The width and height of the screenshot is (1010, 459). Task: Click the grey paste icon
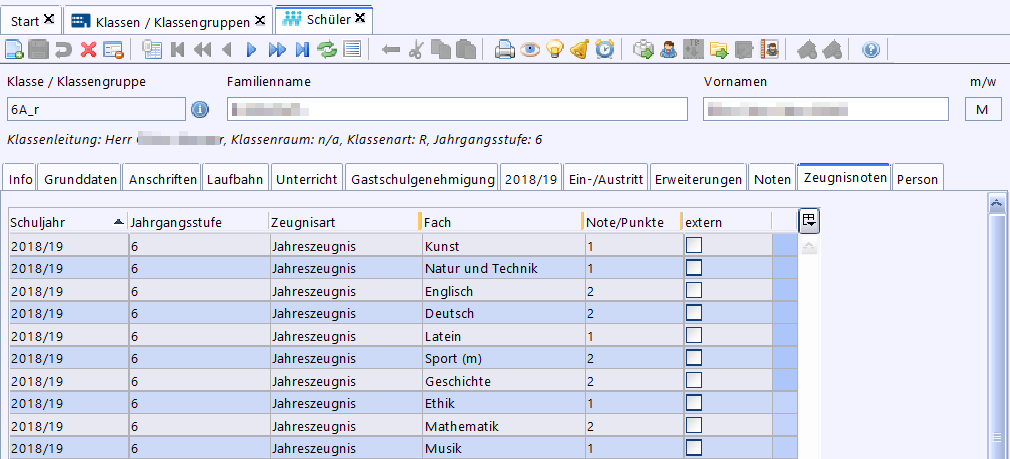click(465, 50)
